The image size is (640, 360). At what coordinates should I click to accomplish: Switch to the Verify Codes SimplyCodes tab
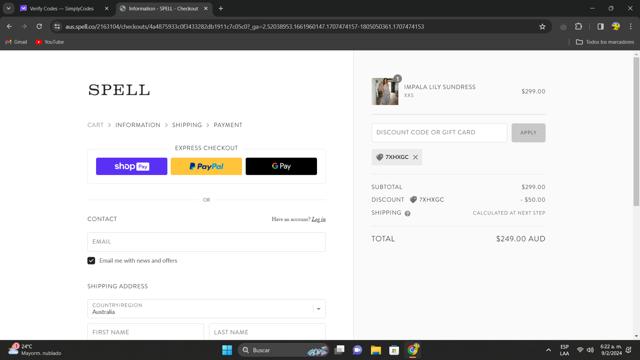(x=61, y=8)
